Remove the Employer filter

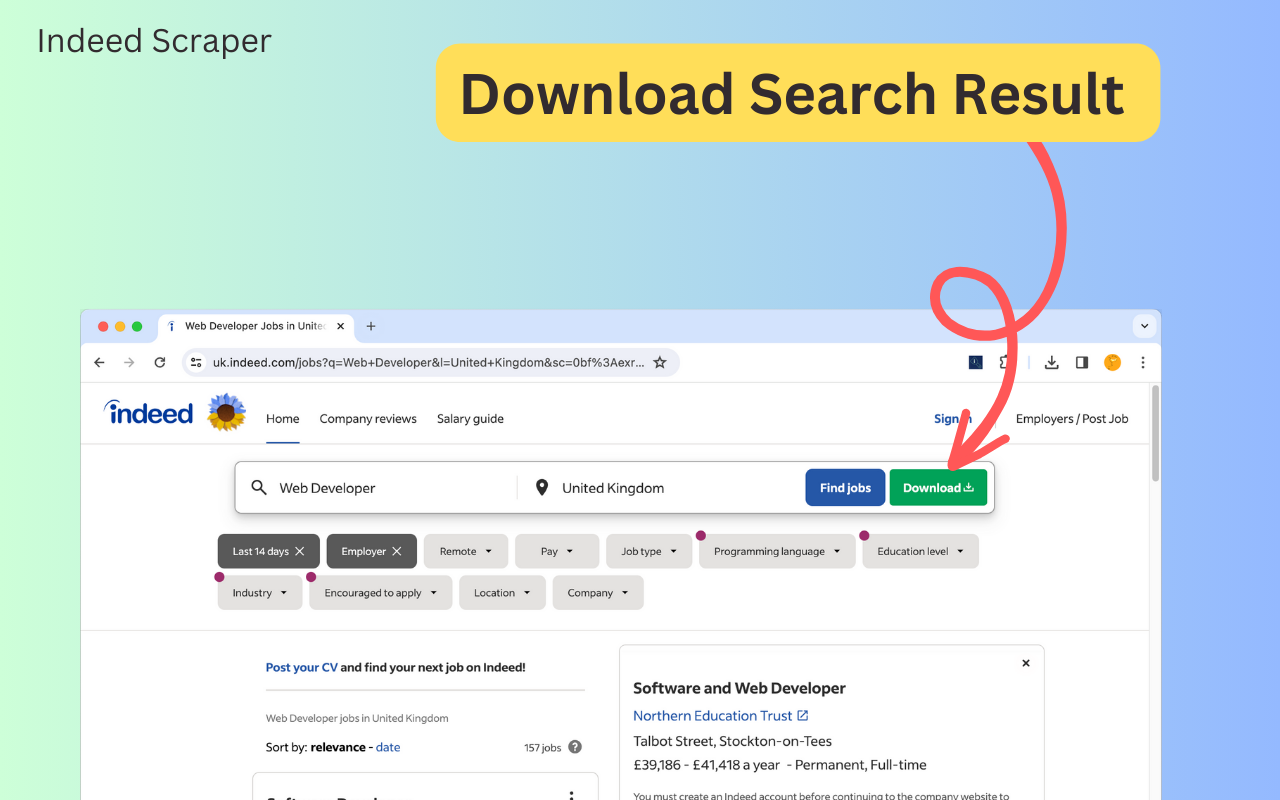(x=397, y=551)
